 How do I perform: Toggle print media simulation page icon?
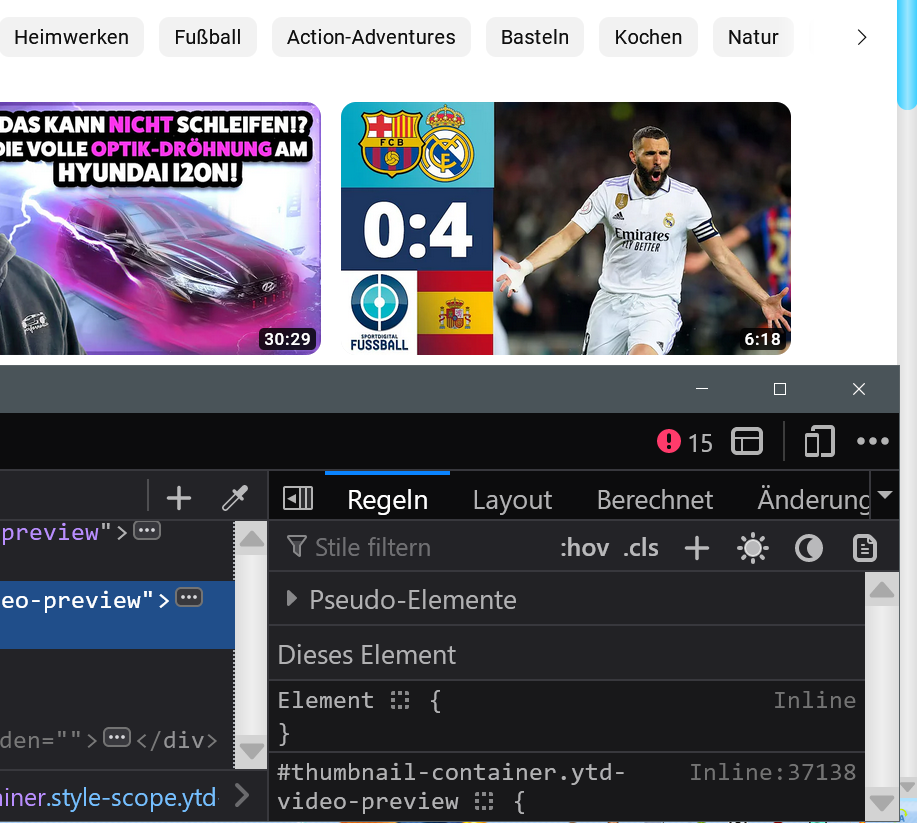[x=864, y=548]
